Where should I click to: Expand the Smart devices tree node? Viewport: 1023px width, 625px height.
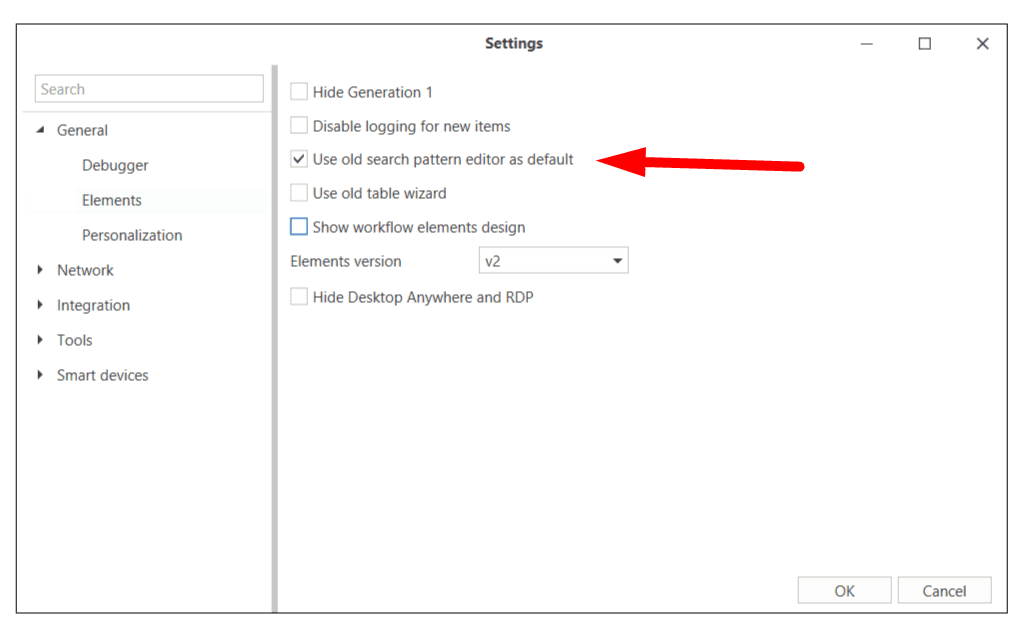(40, 375)
